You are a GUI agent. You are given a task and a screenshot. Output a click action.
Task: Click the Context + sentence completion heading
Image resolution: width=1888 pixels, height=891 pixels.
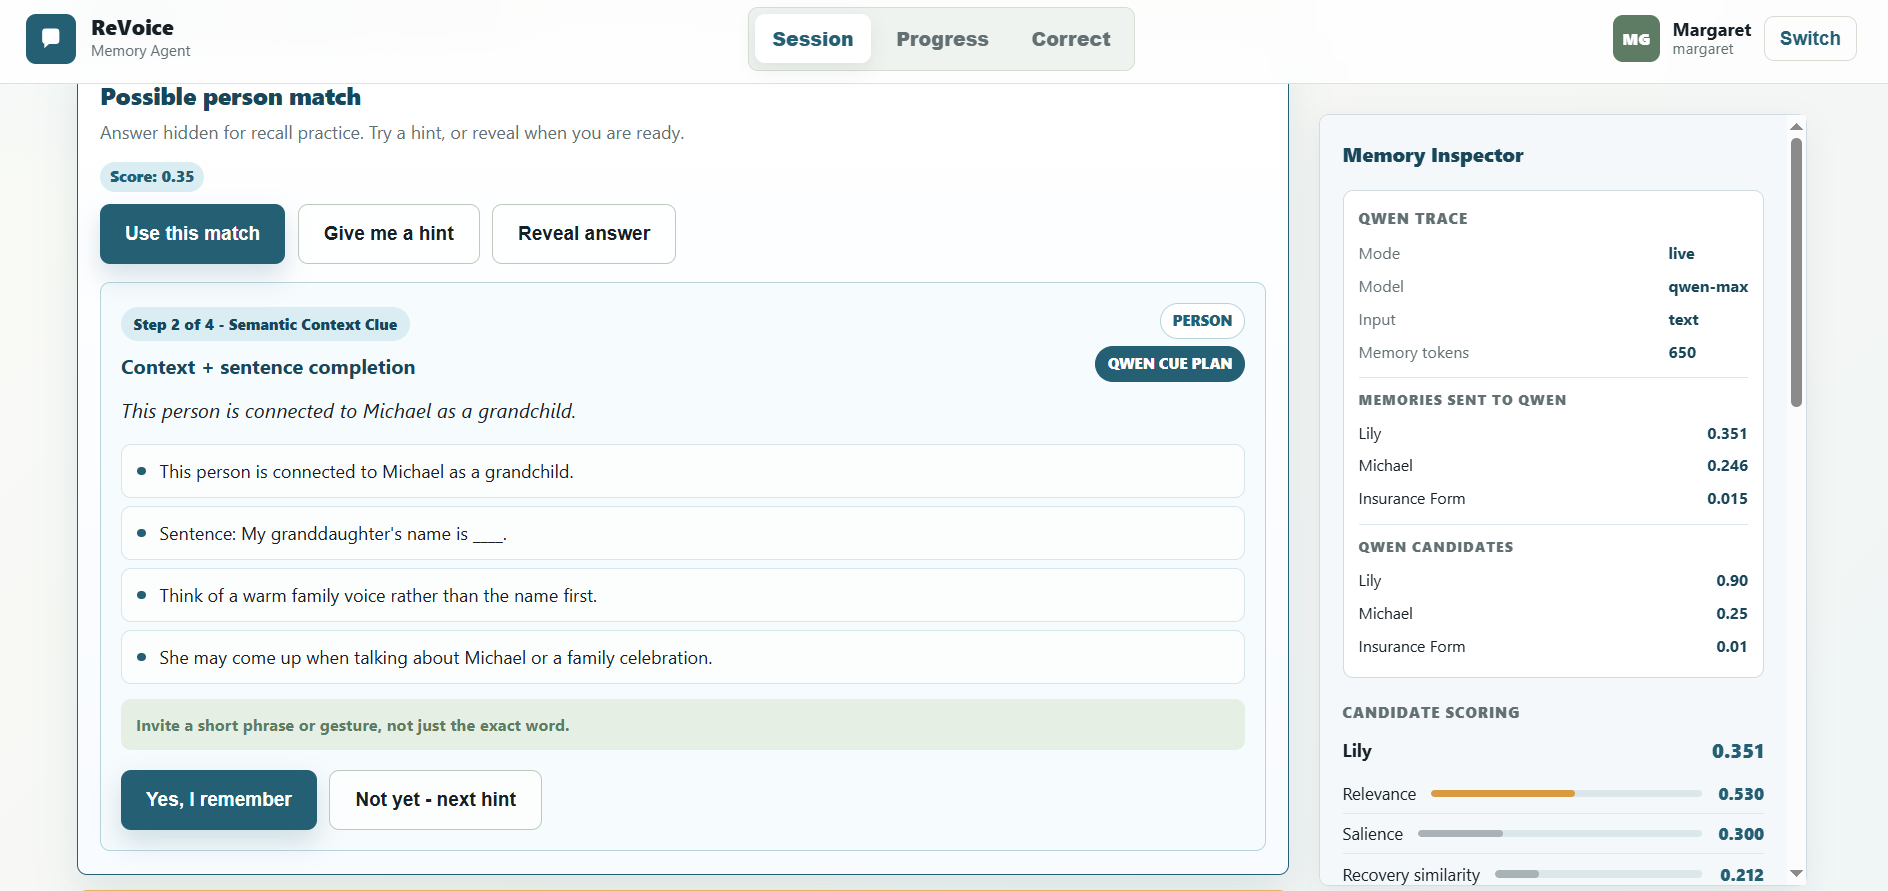268,367
